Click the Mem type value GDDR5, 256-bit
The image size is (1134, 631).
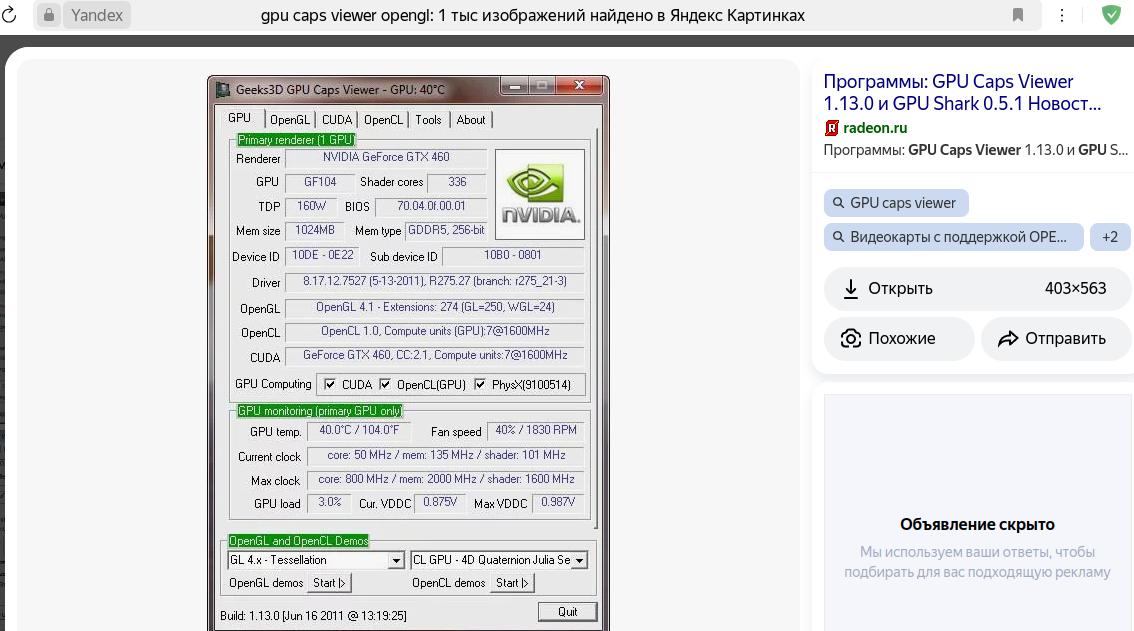(x=446, y=231)
